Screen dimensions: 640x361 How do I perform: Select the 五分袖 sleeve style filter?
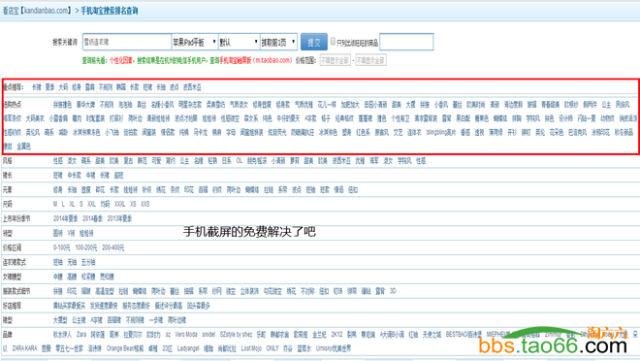pyautogui.click(x=88, y=262)
